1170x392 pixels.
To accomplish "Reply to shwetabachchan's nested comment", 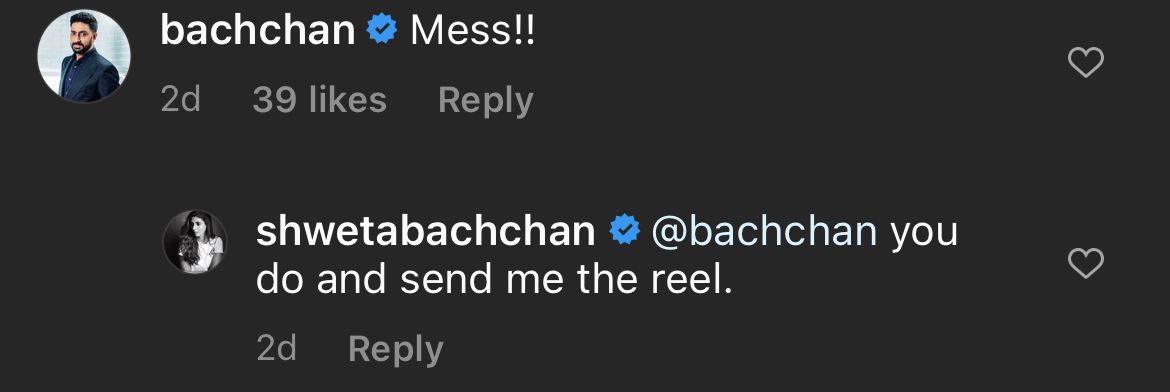I will [x=395, y=349].
